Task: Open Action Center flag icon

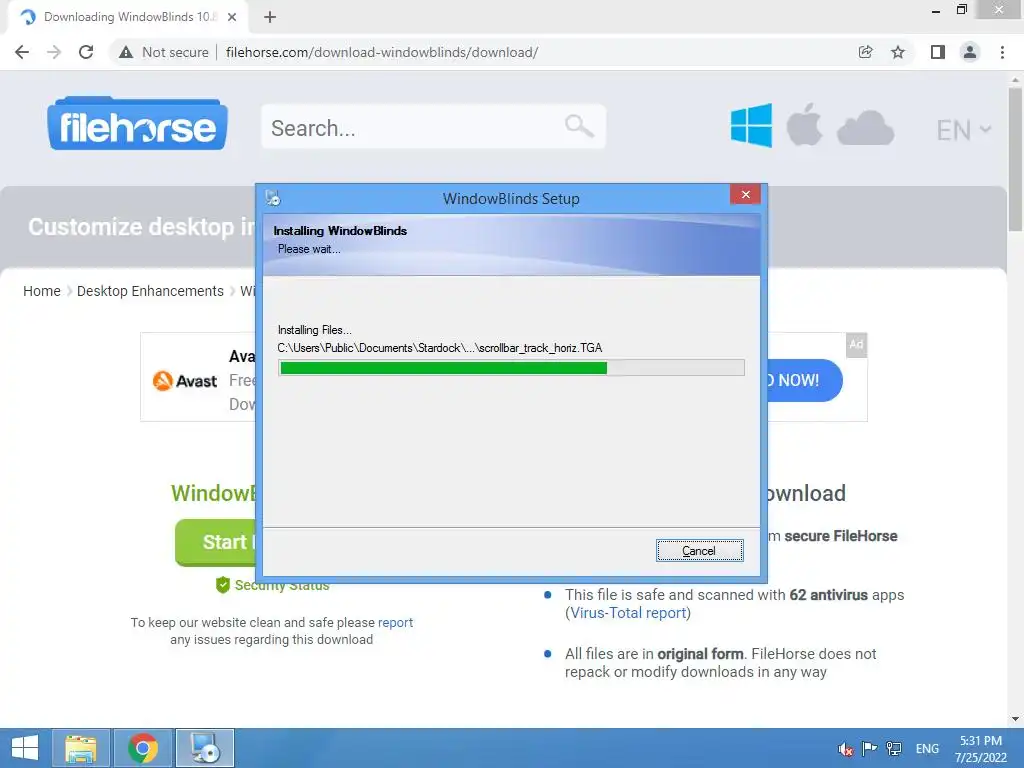Action: click(869, 748)
